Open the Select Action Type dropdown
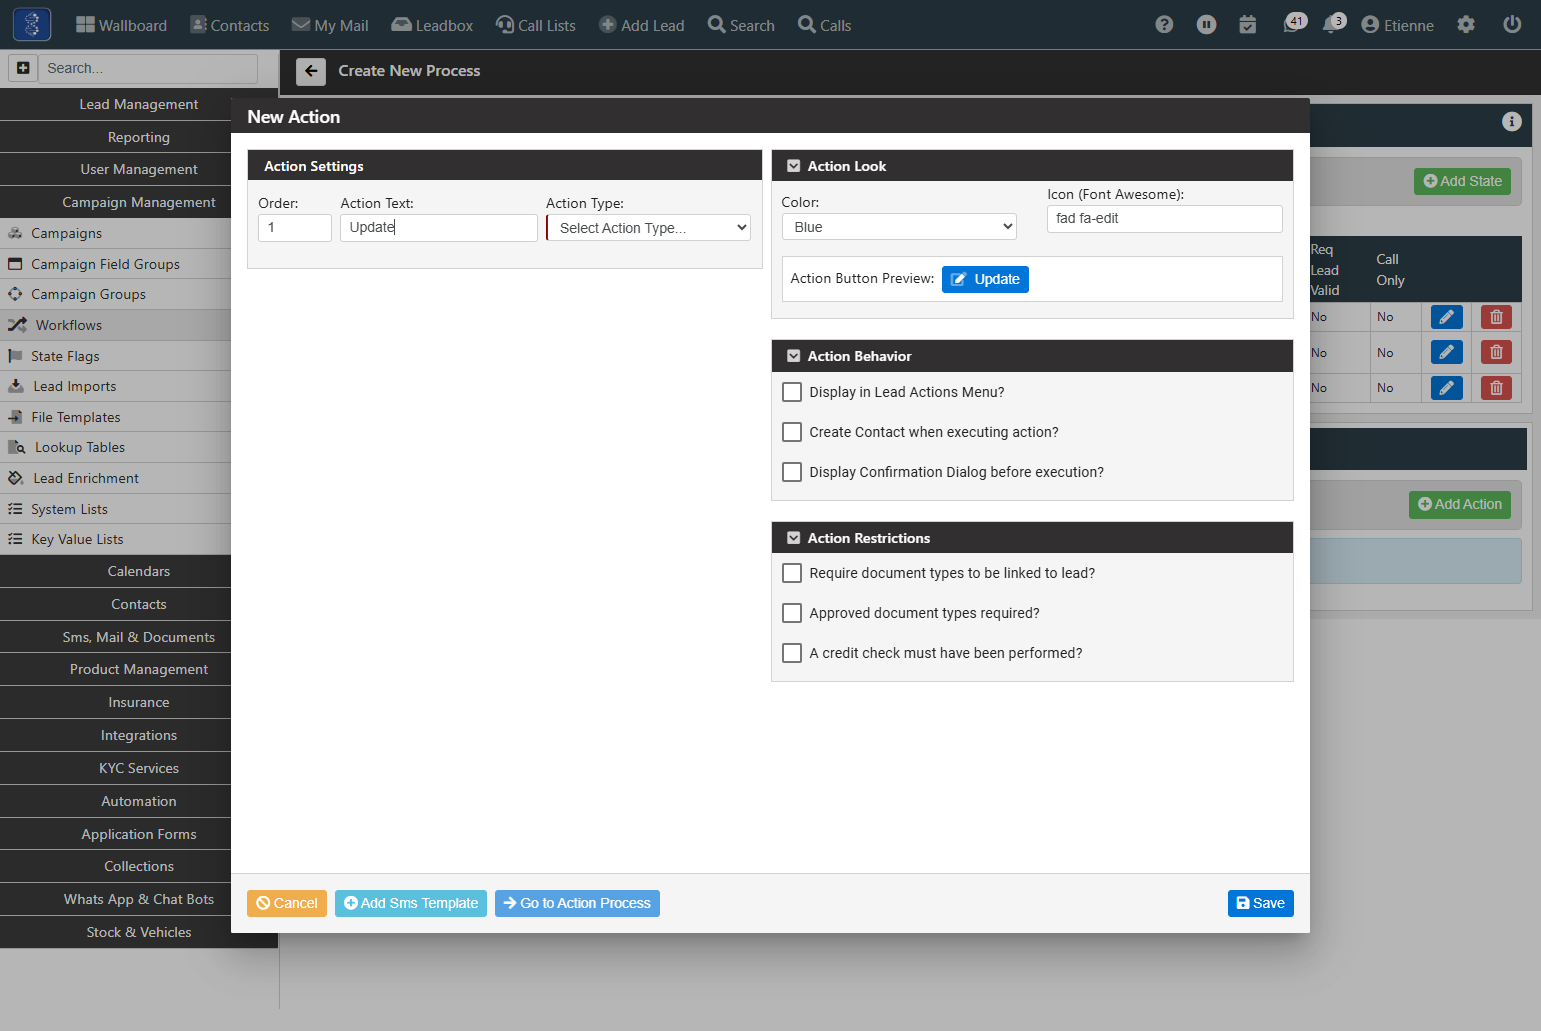 click(x=649, y=228)
